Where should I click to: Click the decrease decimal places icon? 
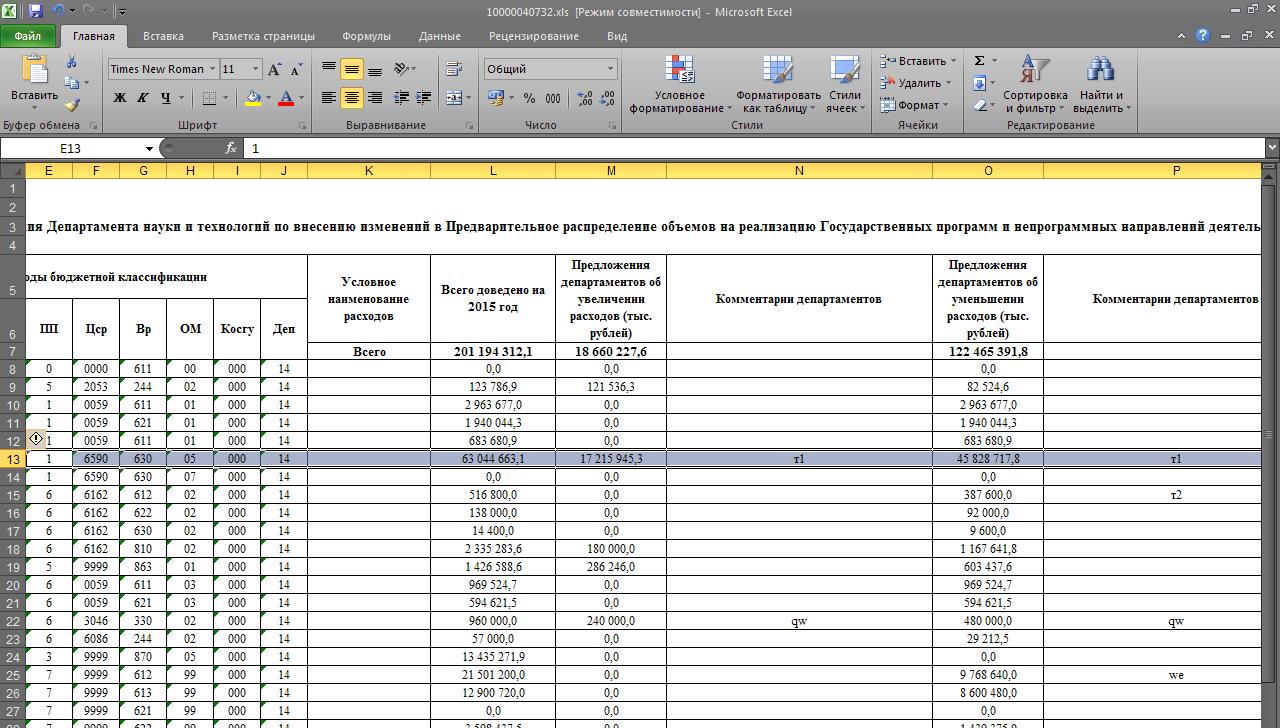pyautogui.click(x=608, y=97)
